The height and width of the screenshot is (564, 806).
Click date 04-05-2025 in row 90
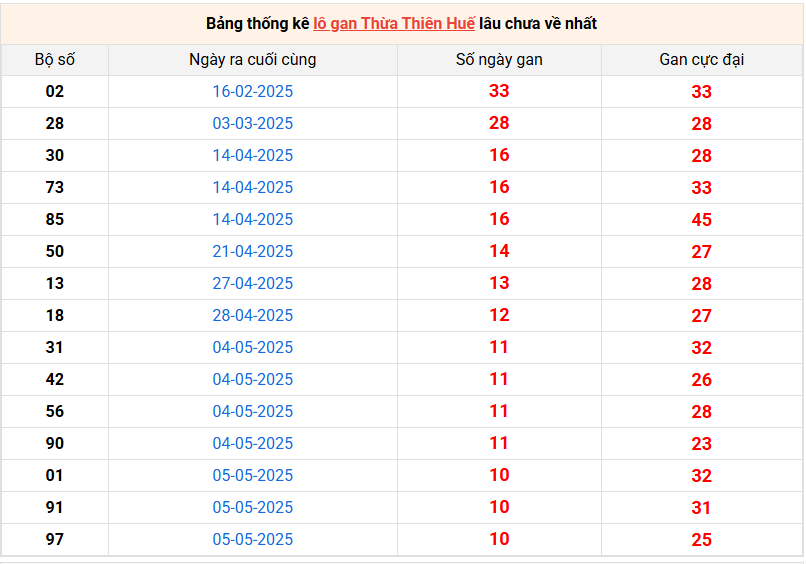[252, 443]
